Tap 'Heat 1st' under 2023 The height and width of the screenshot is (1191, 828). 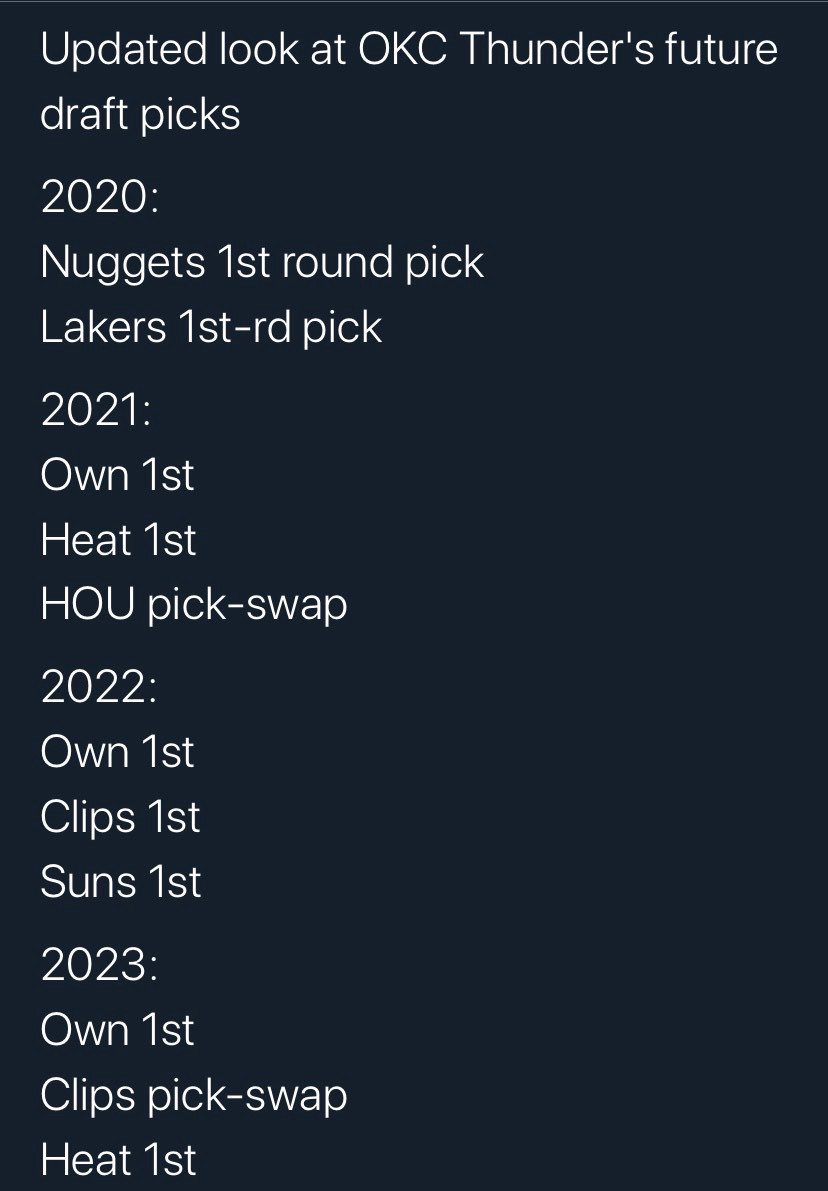tap(119, 1160)
